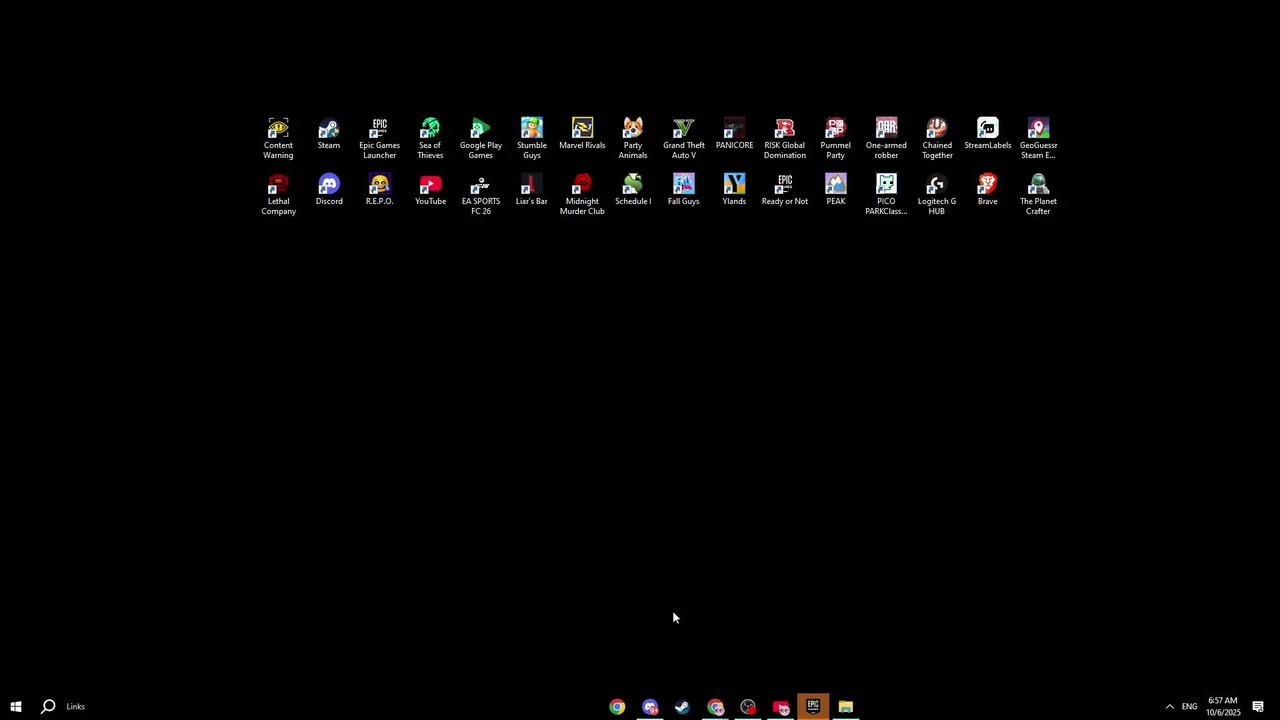
Task: Select the Schedule I desktop icon
Action: (x=633, y=190)
